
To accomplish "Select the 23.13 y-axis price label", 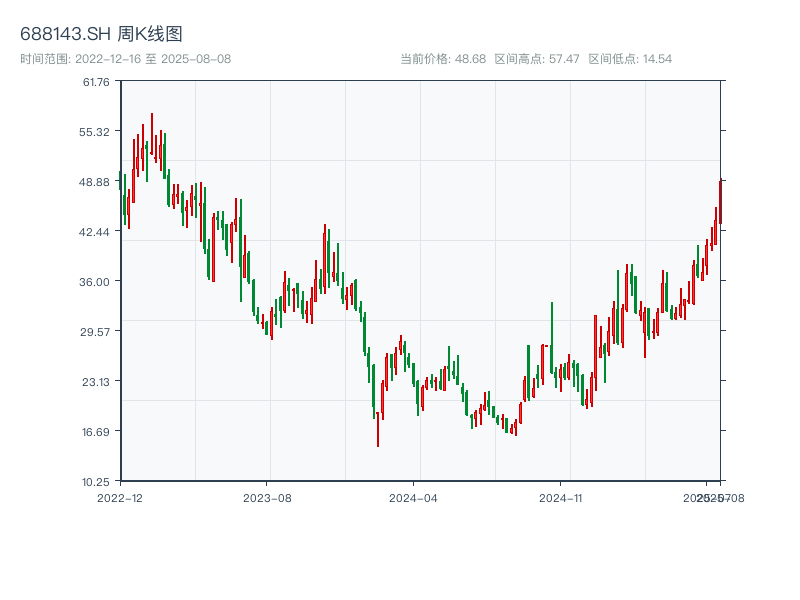I will click(97, 382).
